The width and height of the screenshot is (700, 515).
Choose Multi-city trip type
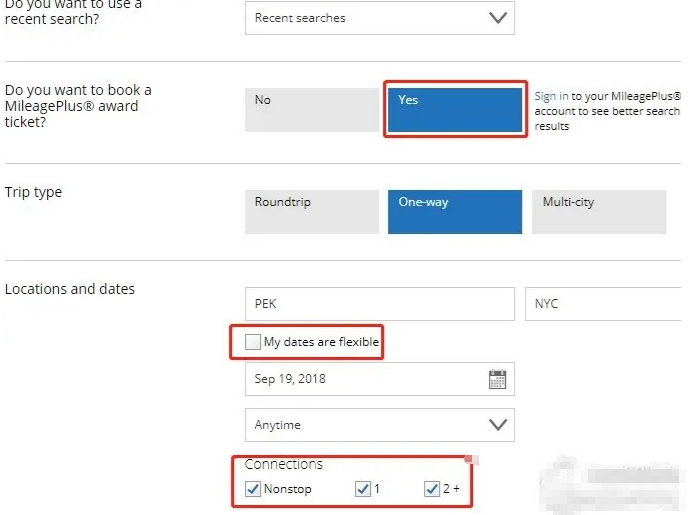click(x=599, y=212)
